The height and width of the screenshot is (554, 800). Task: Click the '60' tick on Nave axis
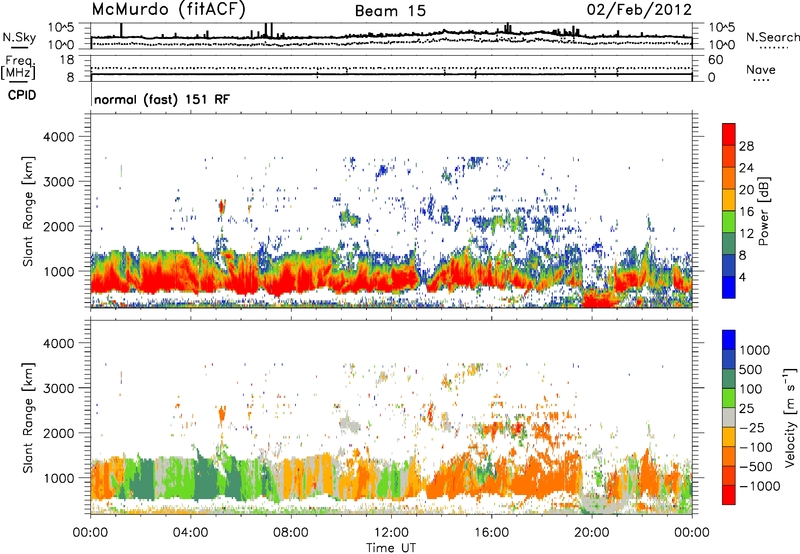715,60
